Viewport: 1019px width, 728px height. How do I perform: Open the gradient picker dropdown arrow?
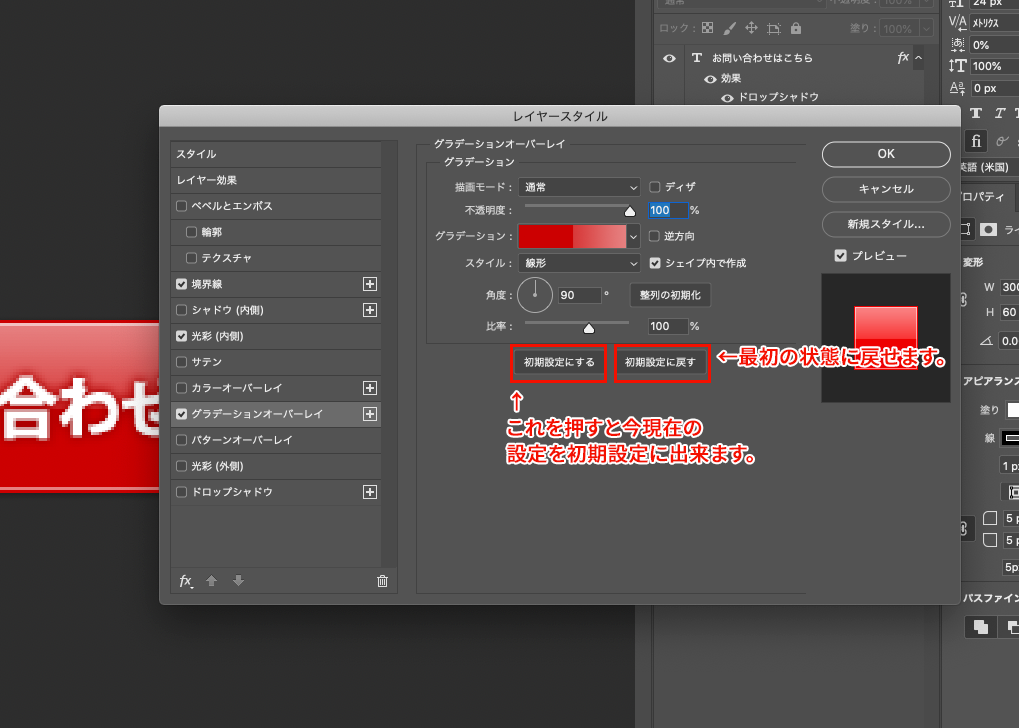click(x=634, y=237)
